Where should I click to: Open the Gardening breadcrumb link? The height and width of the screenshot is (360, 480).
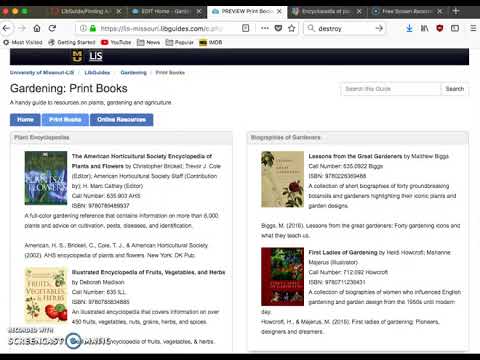point(133,73)
